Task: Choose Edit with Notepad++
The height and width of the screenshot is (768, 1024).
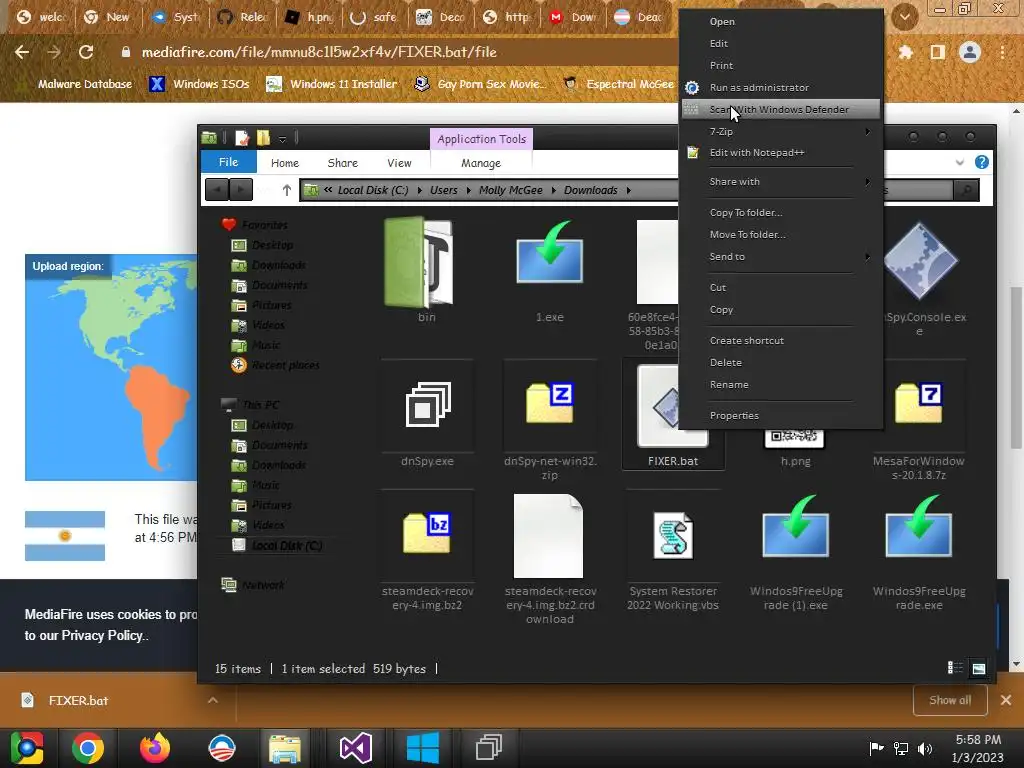Action: 780,153
